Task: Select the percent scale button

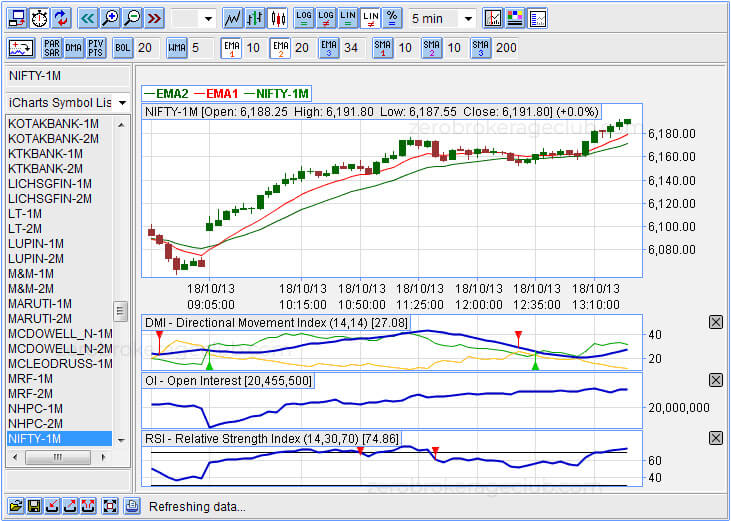Action: (x=393, y=19)
